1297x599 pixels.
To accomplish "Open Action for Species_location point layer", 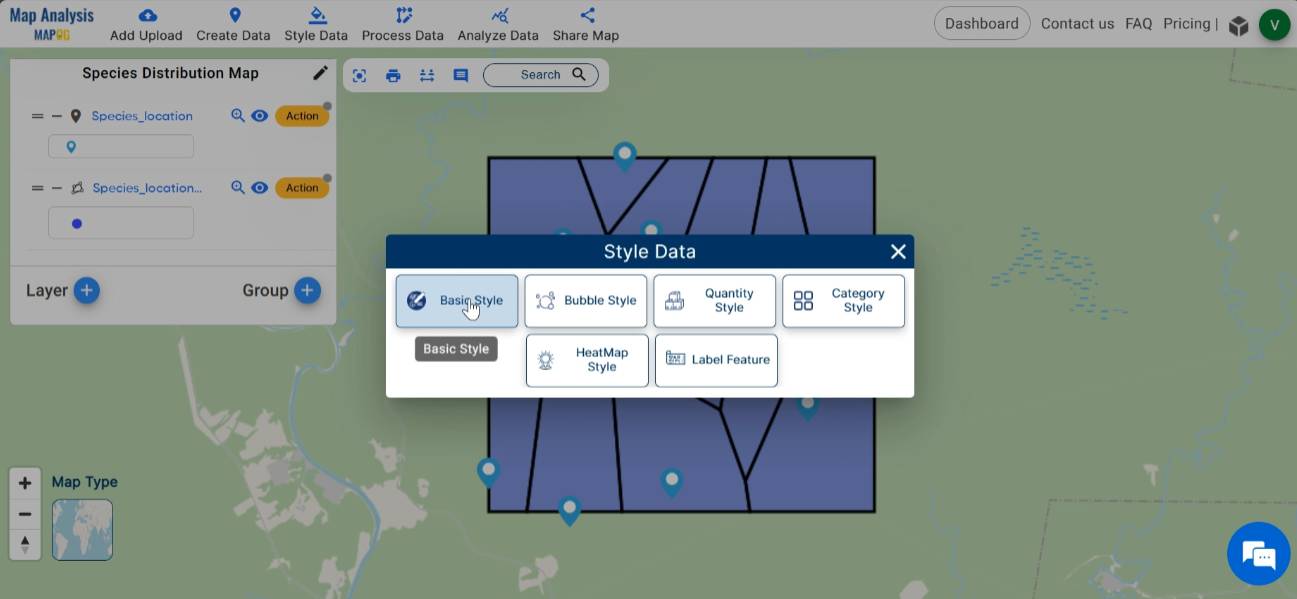I will (302, 116).
